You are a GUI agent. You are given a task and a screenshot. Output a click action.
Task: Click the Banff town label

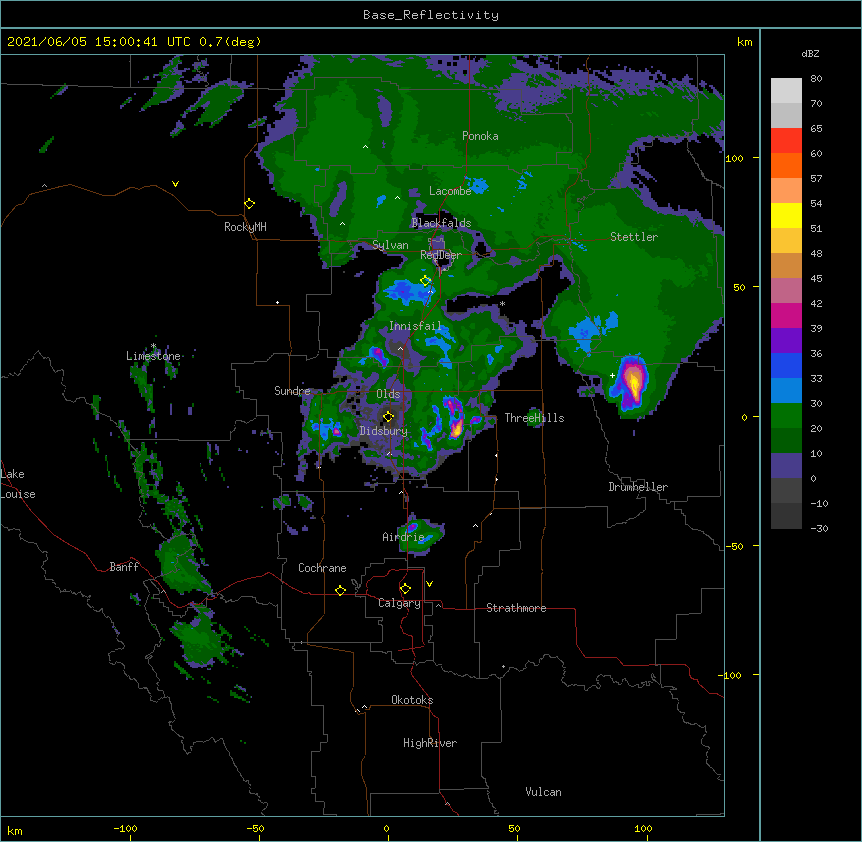click(124, 567)
